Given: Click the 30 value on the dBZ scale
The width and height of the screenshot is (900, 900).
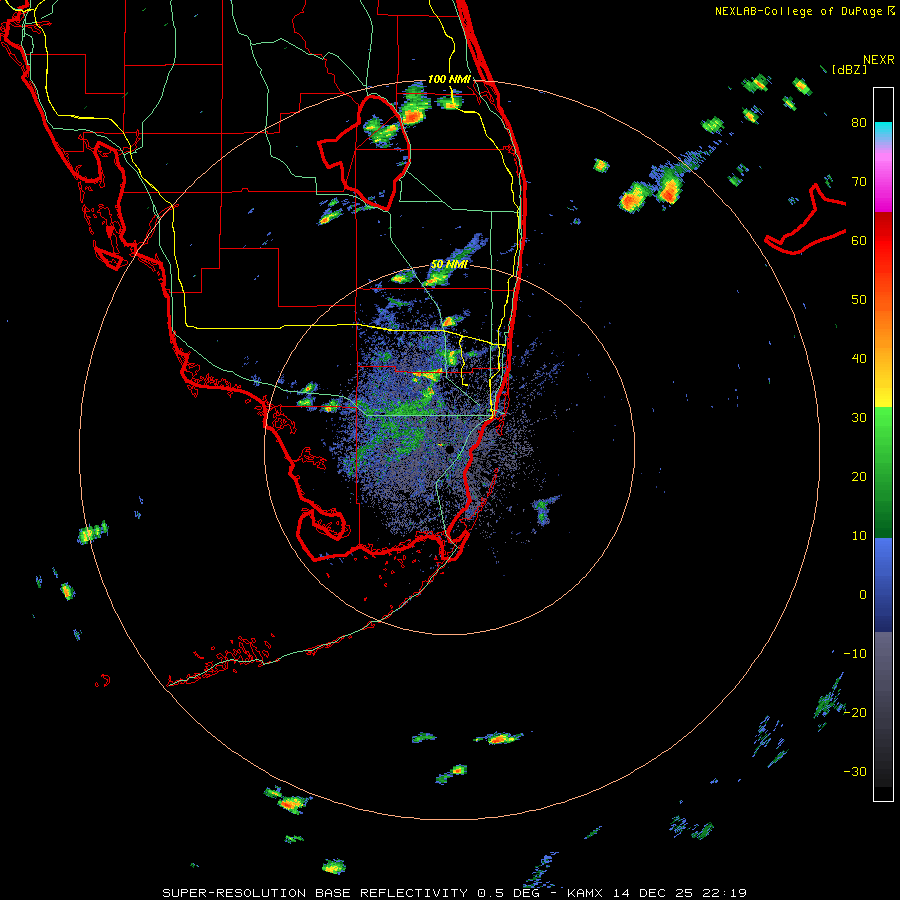Looking at the screenshot, I should click(859, 418).
